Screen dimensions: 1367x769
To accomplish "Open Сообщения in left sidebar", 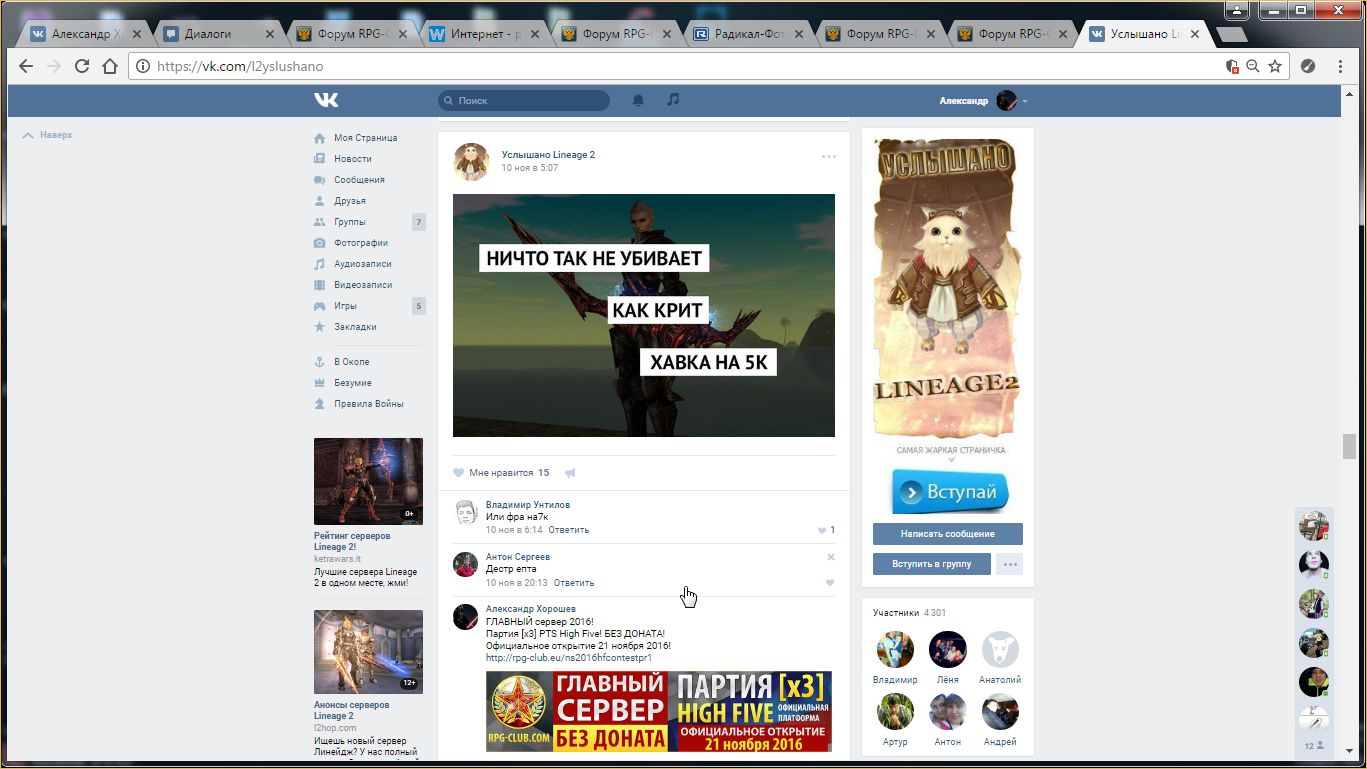I will [x=359, y=180].
